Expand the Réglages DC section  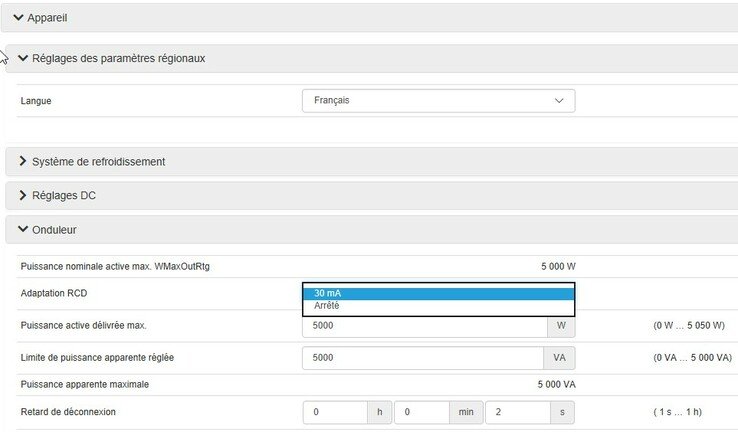(24, 195)
